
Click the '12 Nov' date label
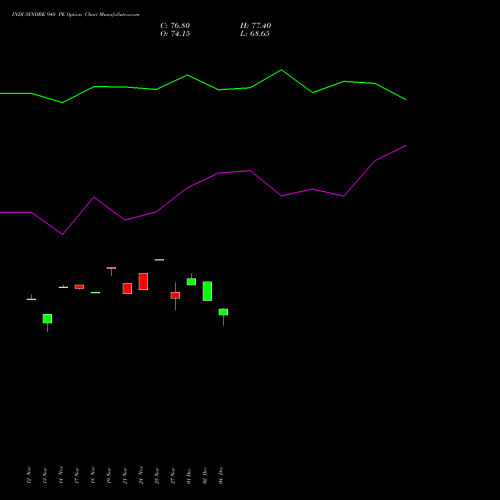(29, 475)
